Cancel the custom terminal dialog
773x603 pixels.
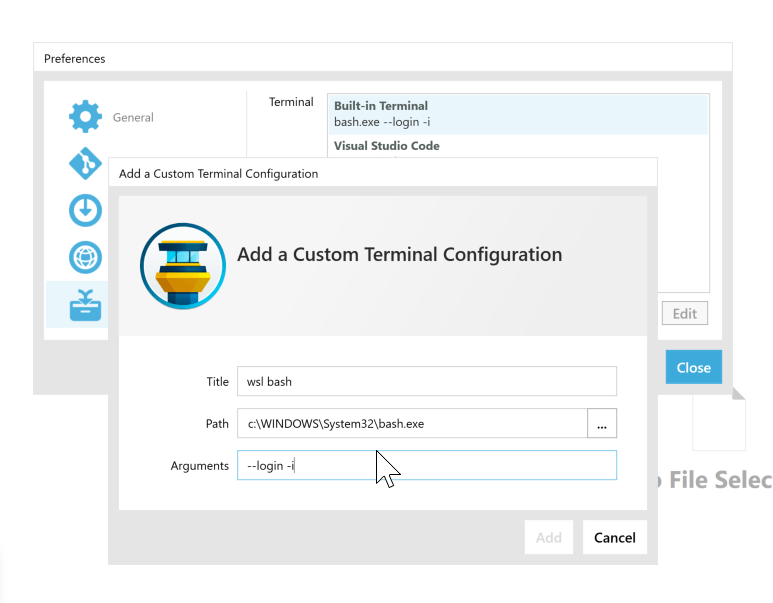[x=614, y=537]
